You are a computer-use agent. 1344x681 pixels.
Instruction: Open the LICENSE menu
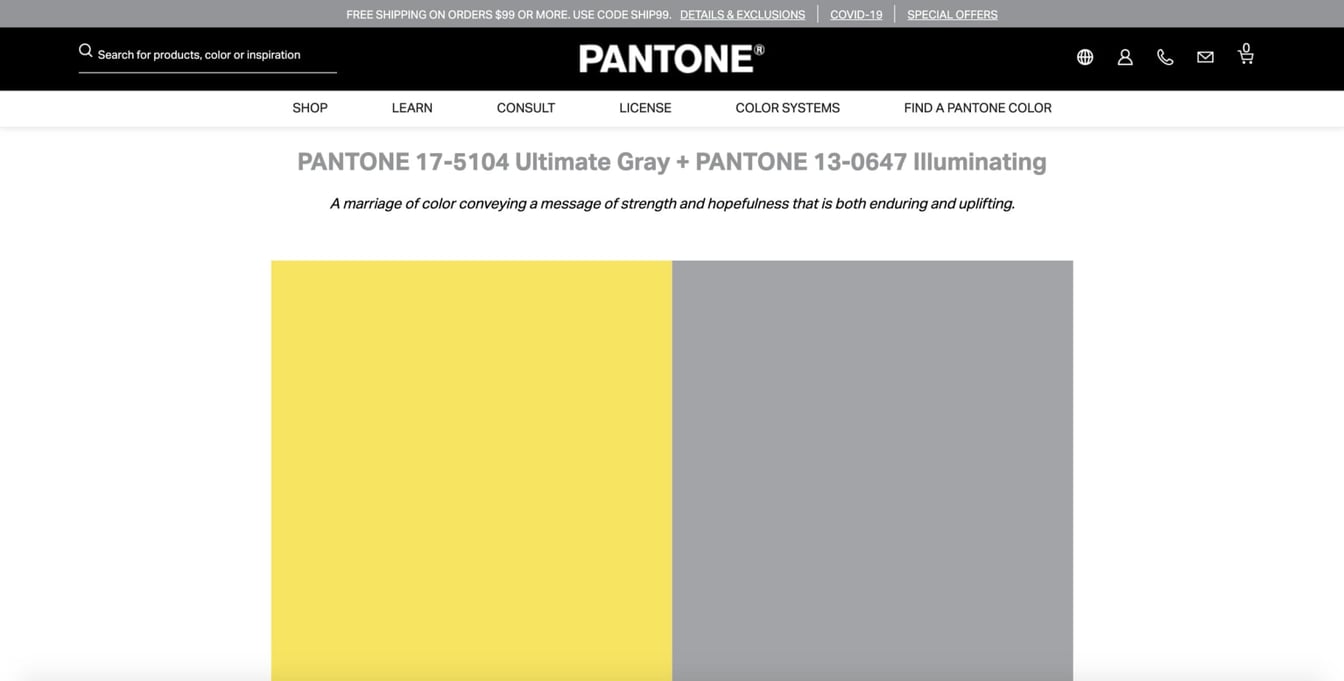click(645, 107)
